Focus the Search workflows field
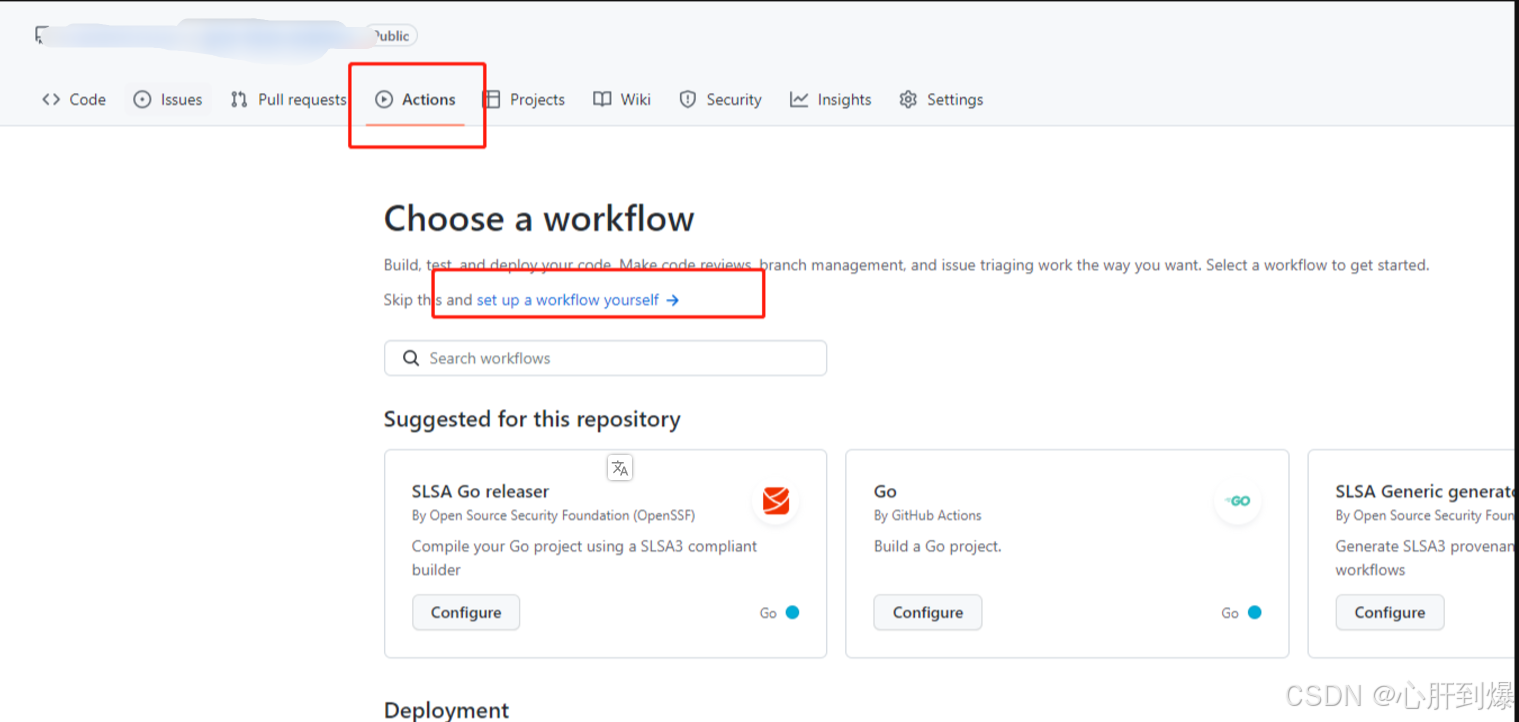The width and height of the screenshot is (1519, 722). (605, 358)
